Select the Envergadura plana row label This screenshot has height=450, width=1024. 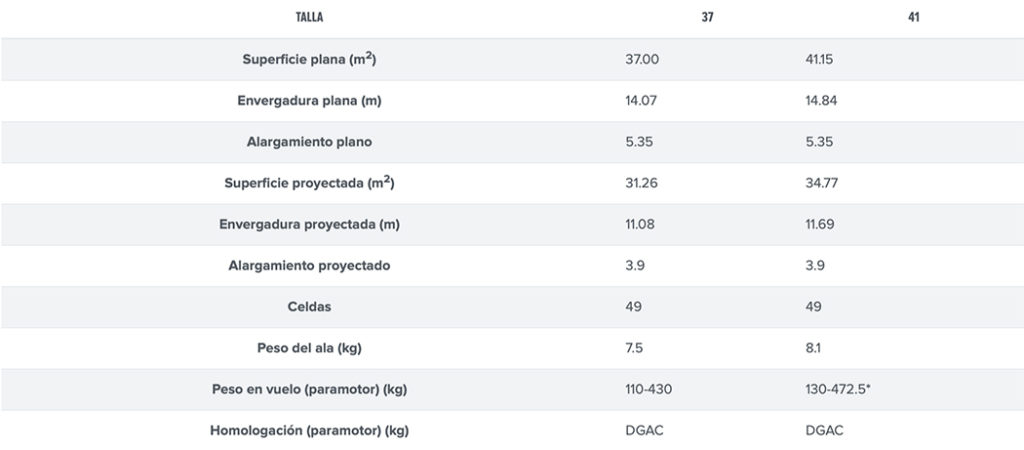309,101
